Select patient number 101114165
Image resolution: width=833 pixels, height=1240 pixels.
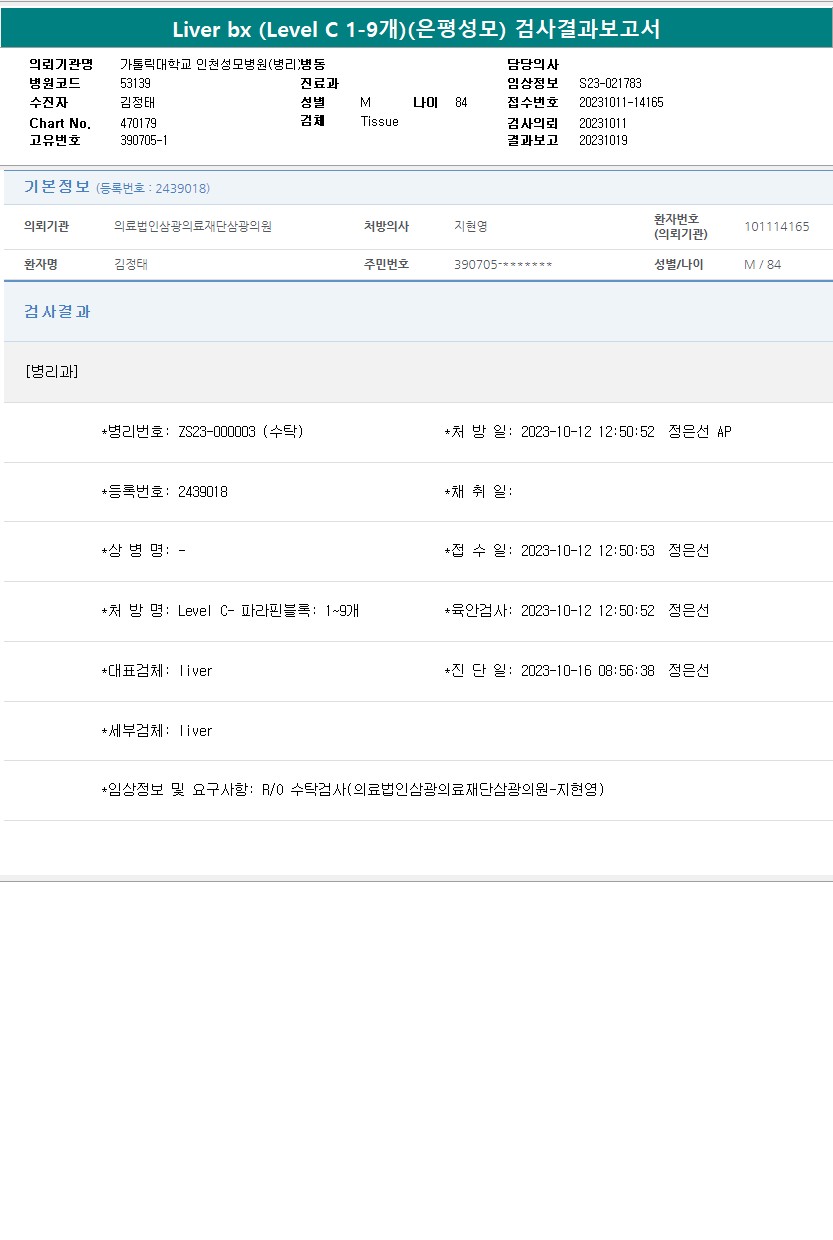pyautogui.click(x=776, y=226)
